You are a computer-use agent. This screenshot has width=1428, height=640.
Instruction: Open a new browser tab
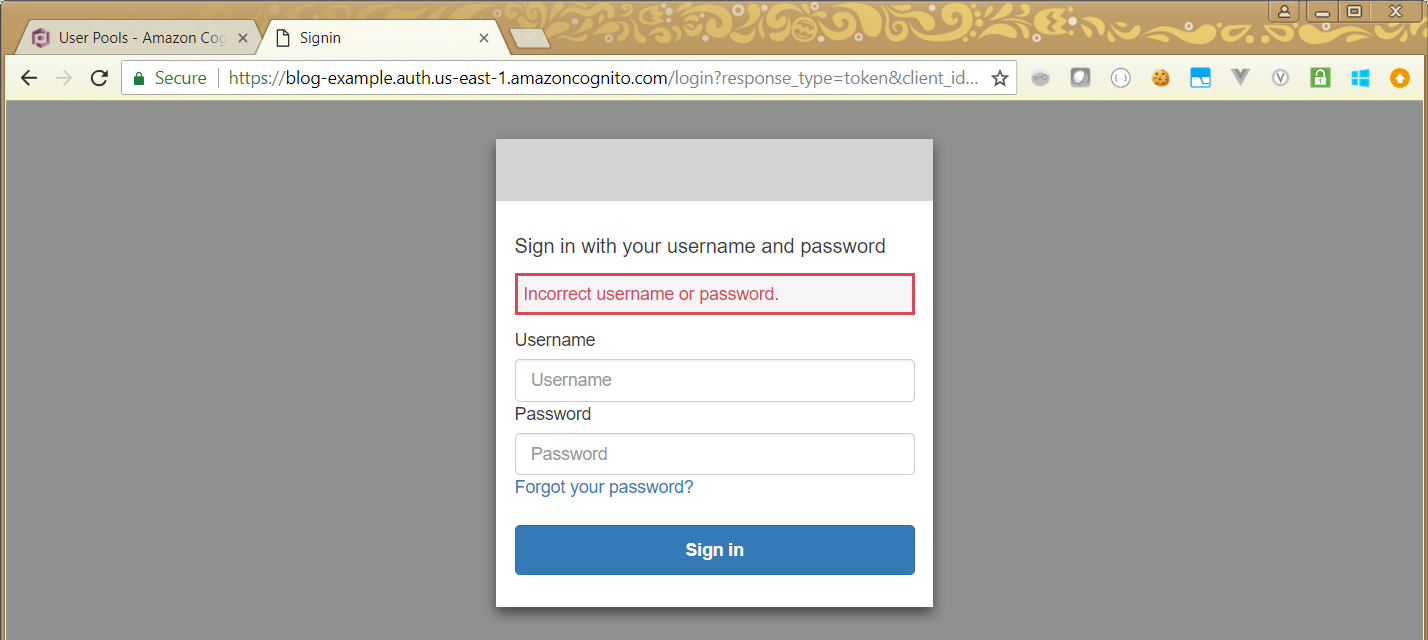529,38
